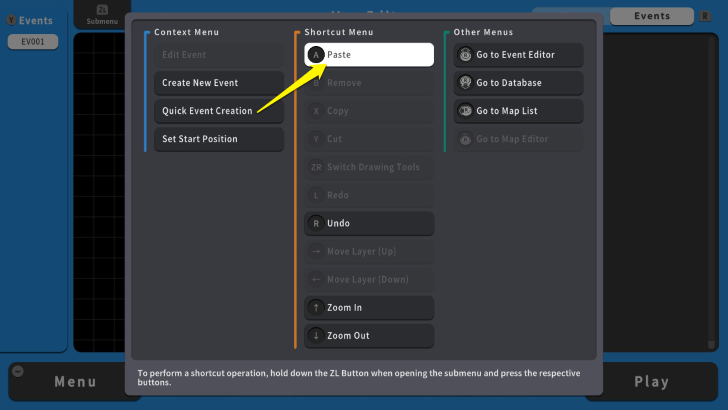Click the Events tab at top right
Image resolution: width=728 pixels, height=410 pixels.
pyautogui.click(x=652, y=16)
